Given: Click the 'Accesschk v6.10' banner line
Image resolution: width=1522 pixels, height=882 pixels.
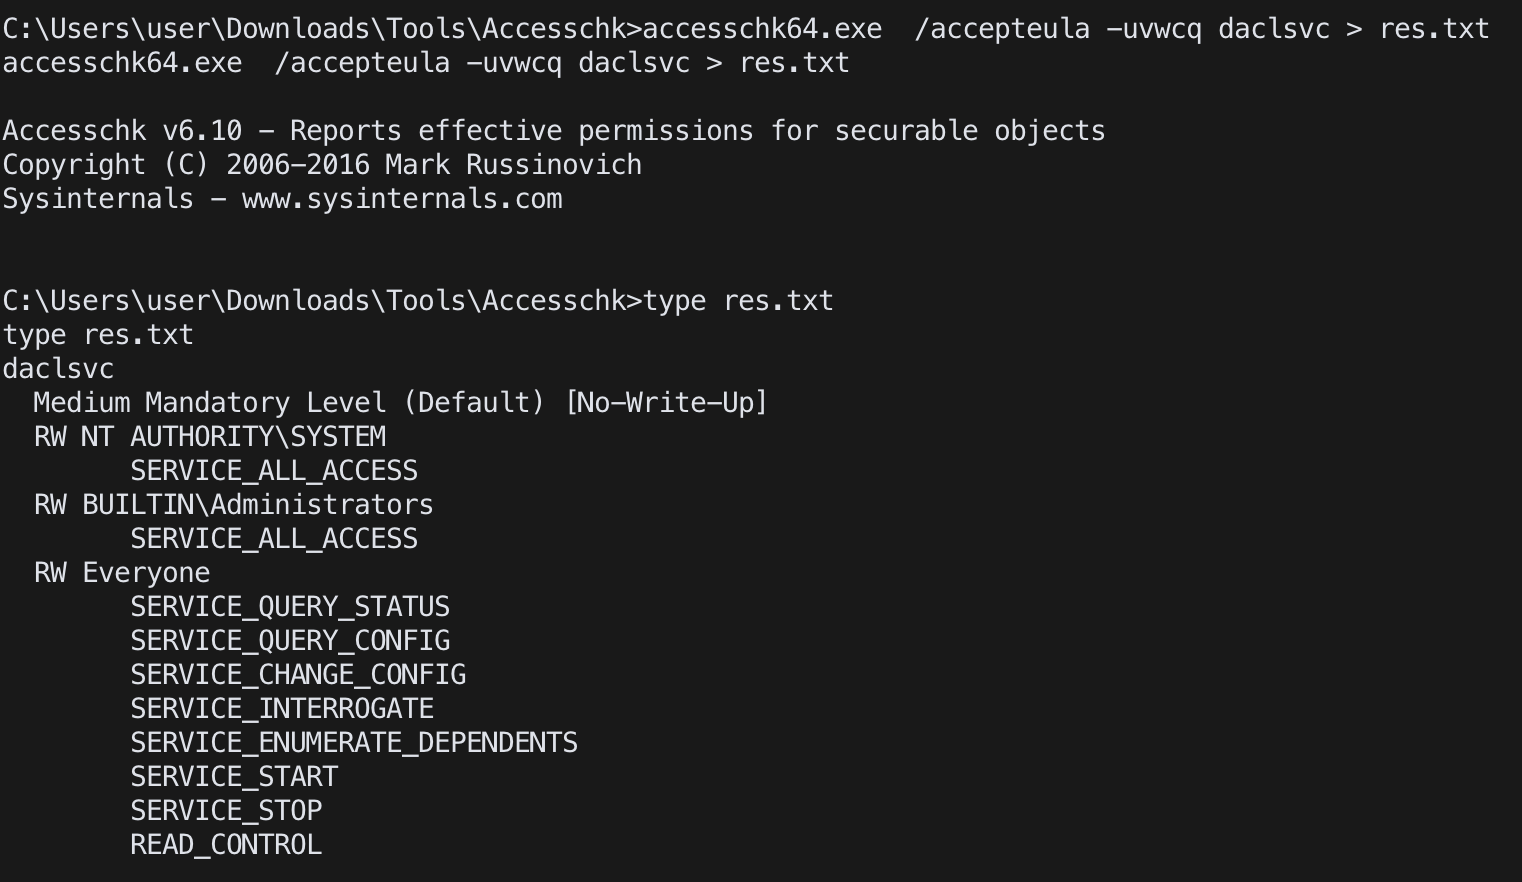Looking at the screenshot, I should [554, 131].
